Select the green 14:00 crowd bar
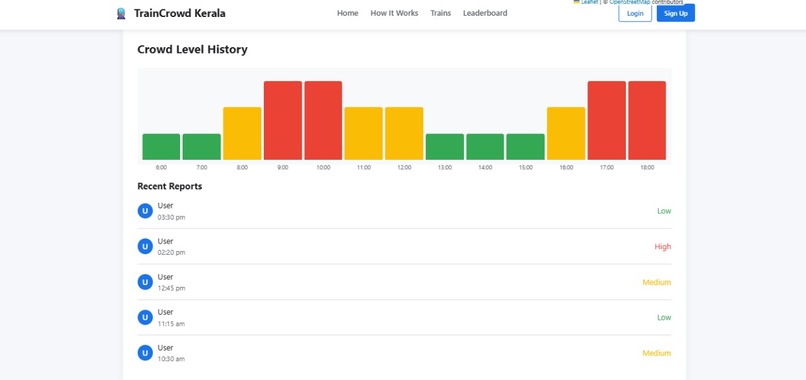 485,147
